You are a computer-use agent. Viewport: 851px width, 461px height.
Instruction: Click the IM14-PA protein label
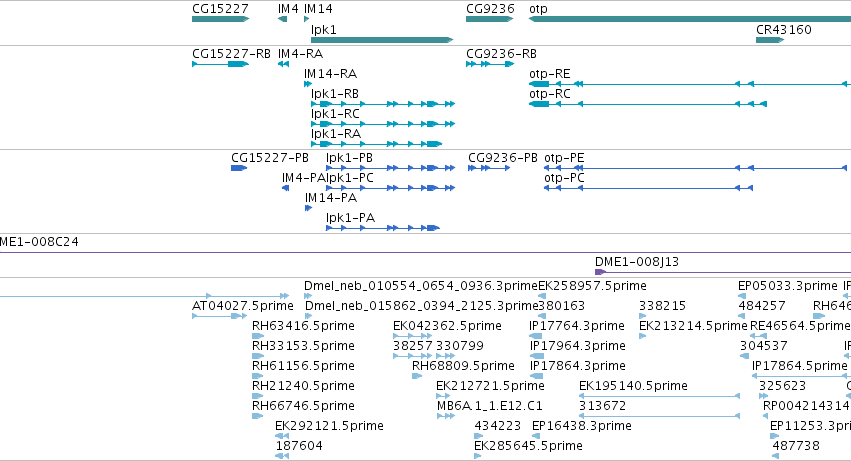tap(331, 198)
